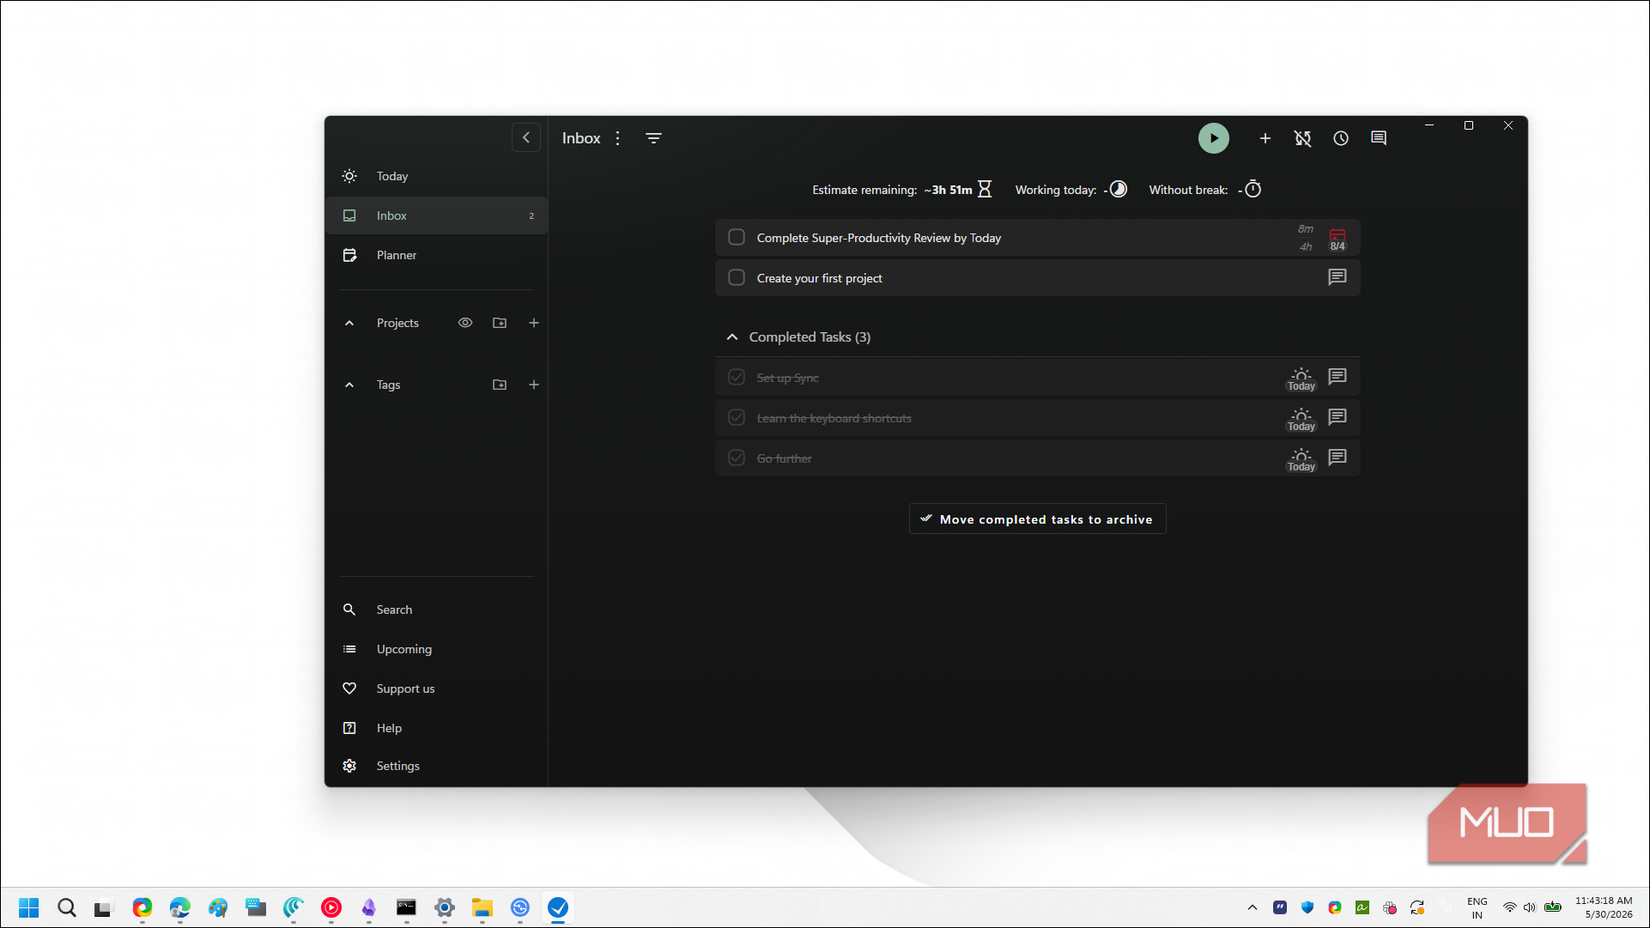The image size is (1650, 928).
Task: Open the Support us link
Action: tap(436, 689)
